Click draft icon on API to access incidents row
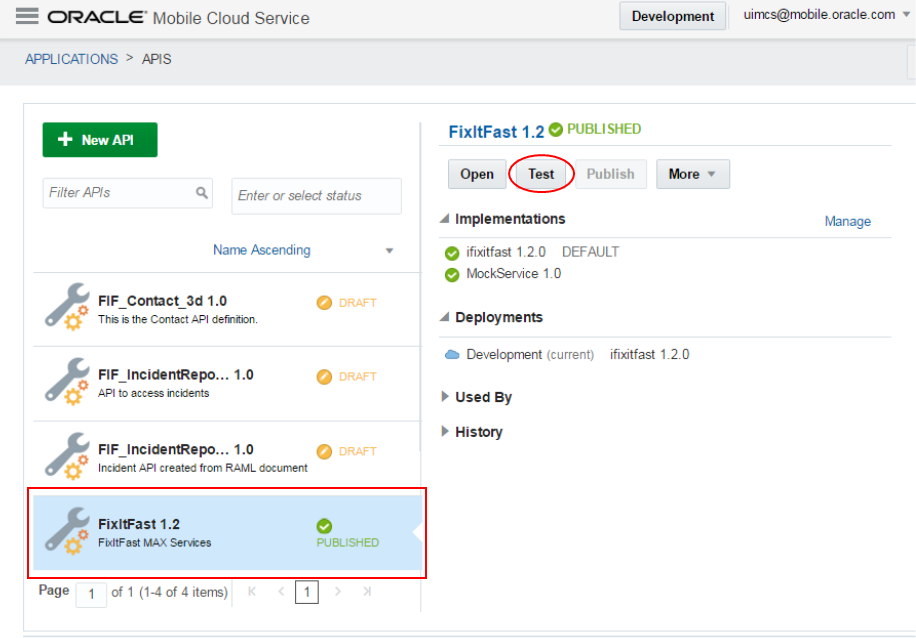This screenshot has height=638, width=916. click(324, 377)
